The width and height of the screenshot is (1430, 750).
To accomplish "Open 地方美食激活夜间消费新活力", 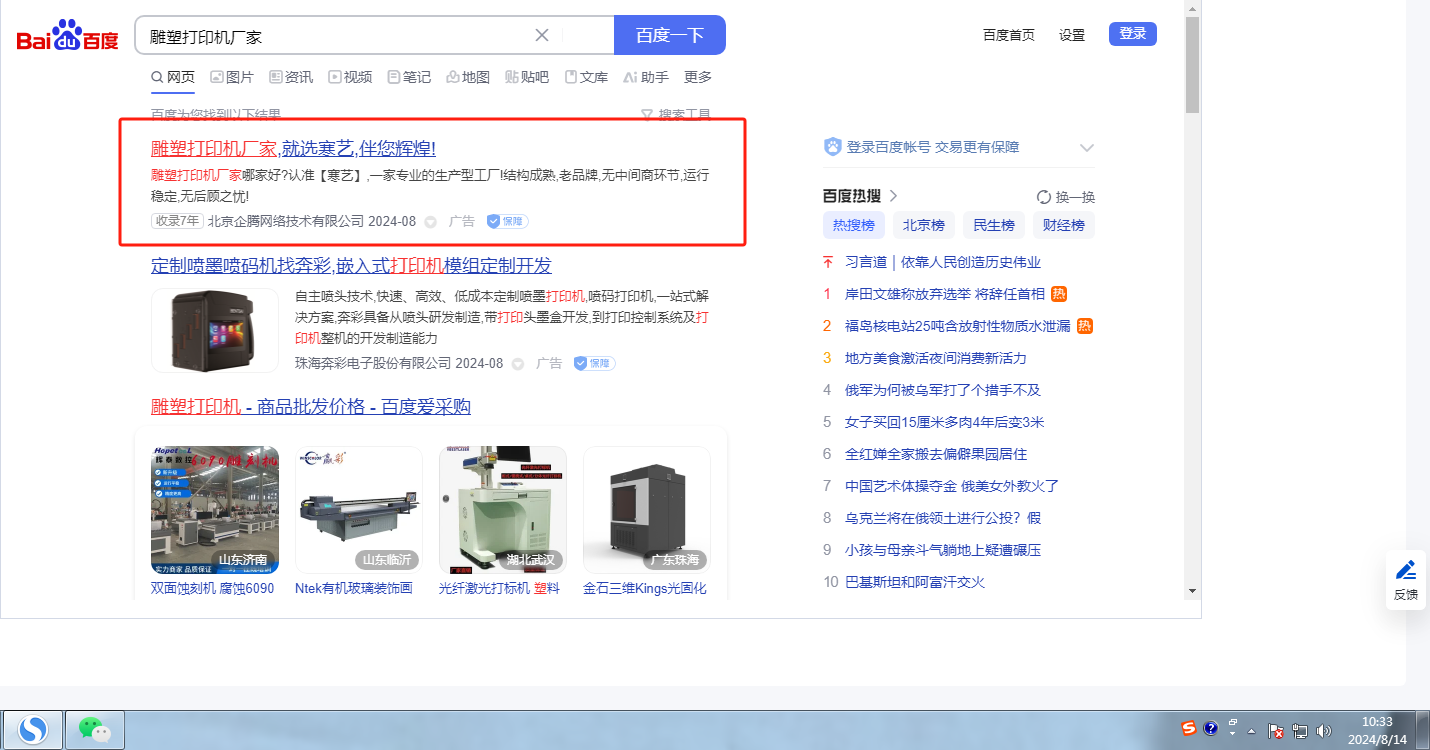I will (x=936, y=358).
